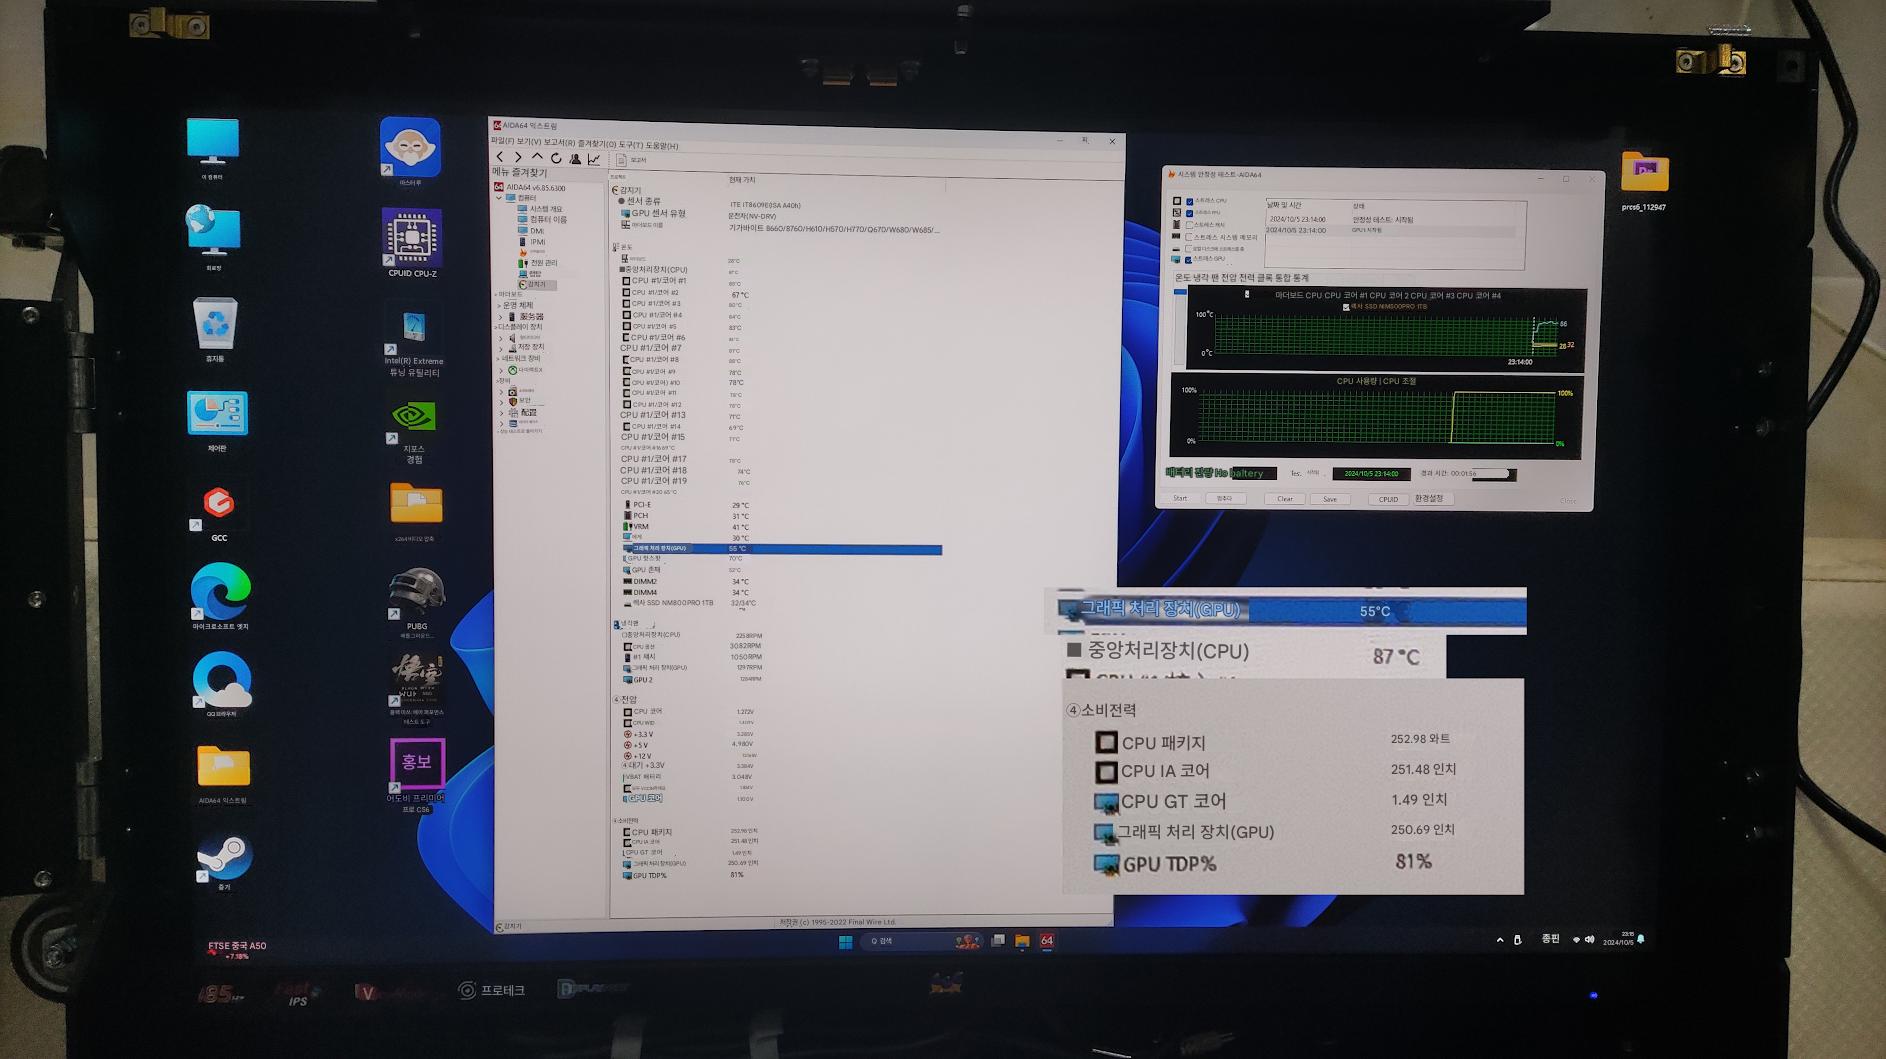Viewport: 1886px width, 1059px height.
Task: Collapse the computer node in the tree
Action: pos(499,198)
